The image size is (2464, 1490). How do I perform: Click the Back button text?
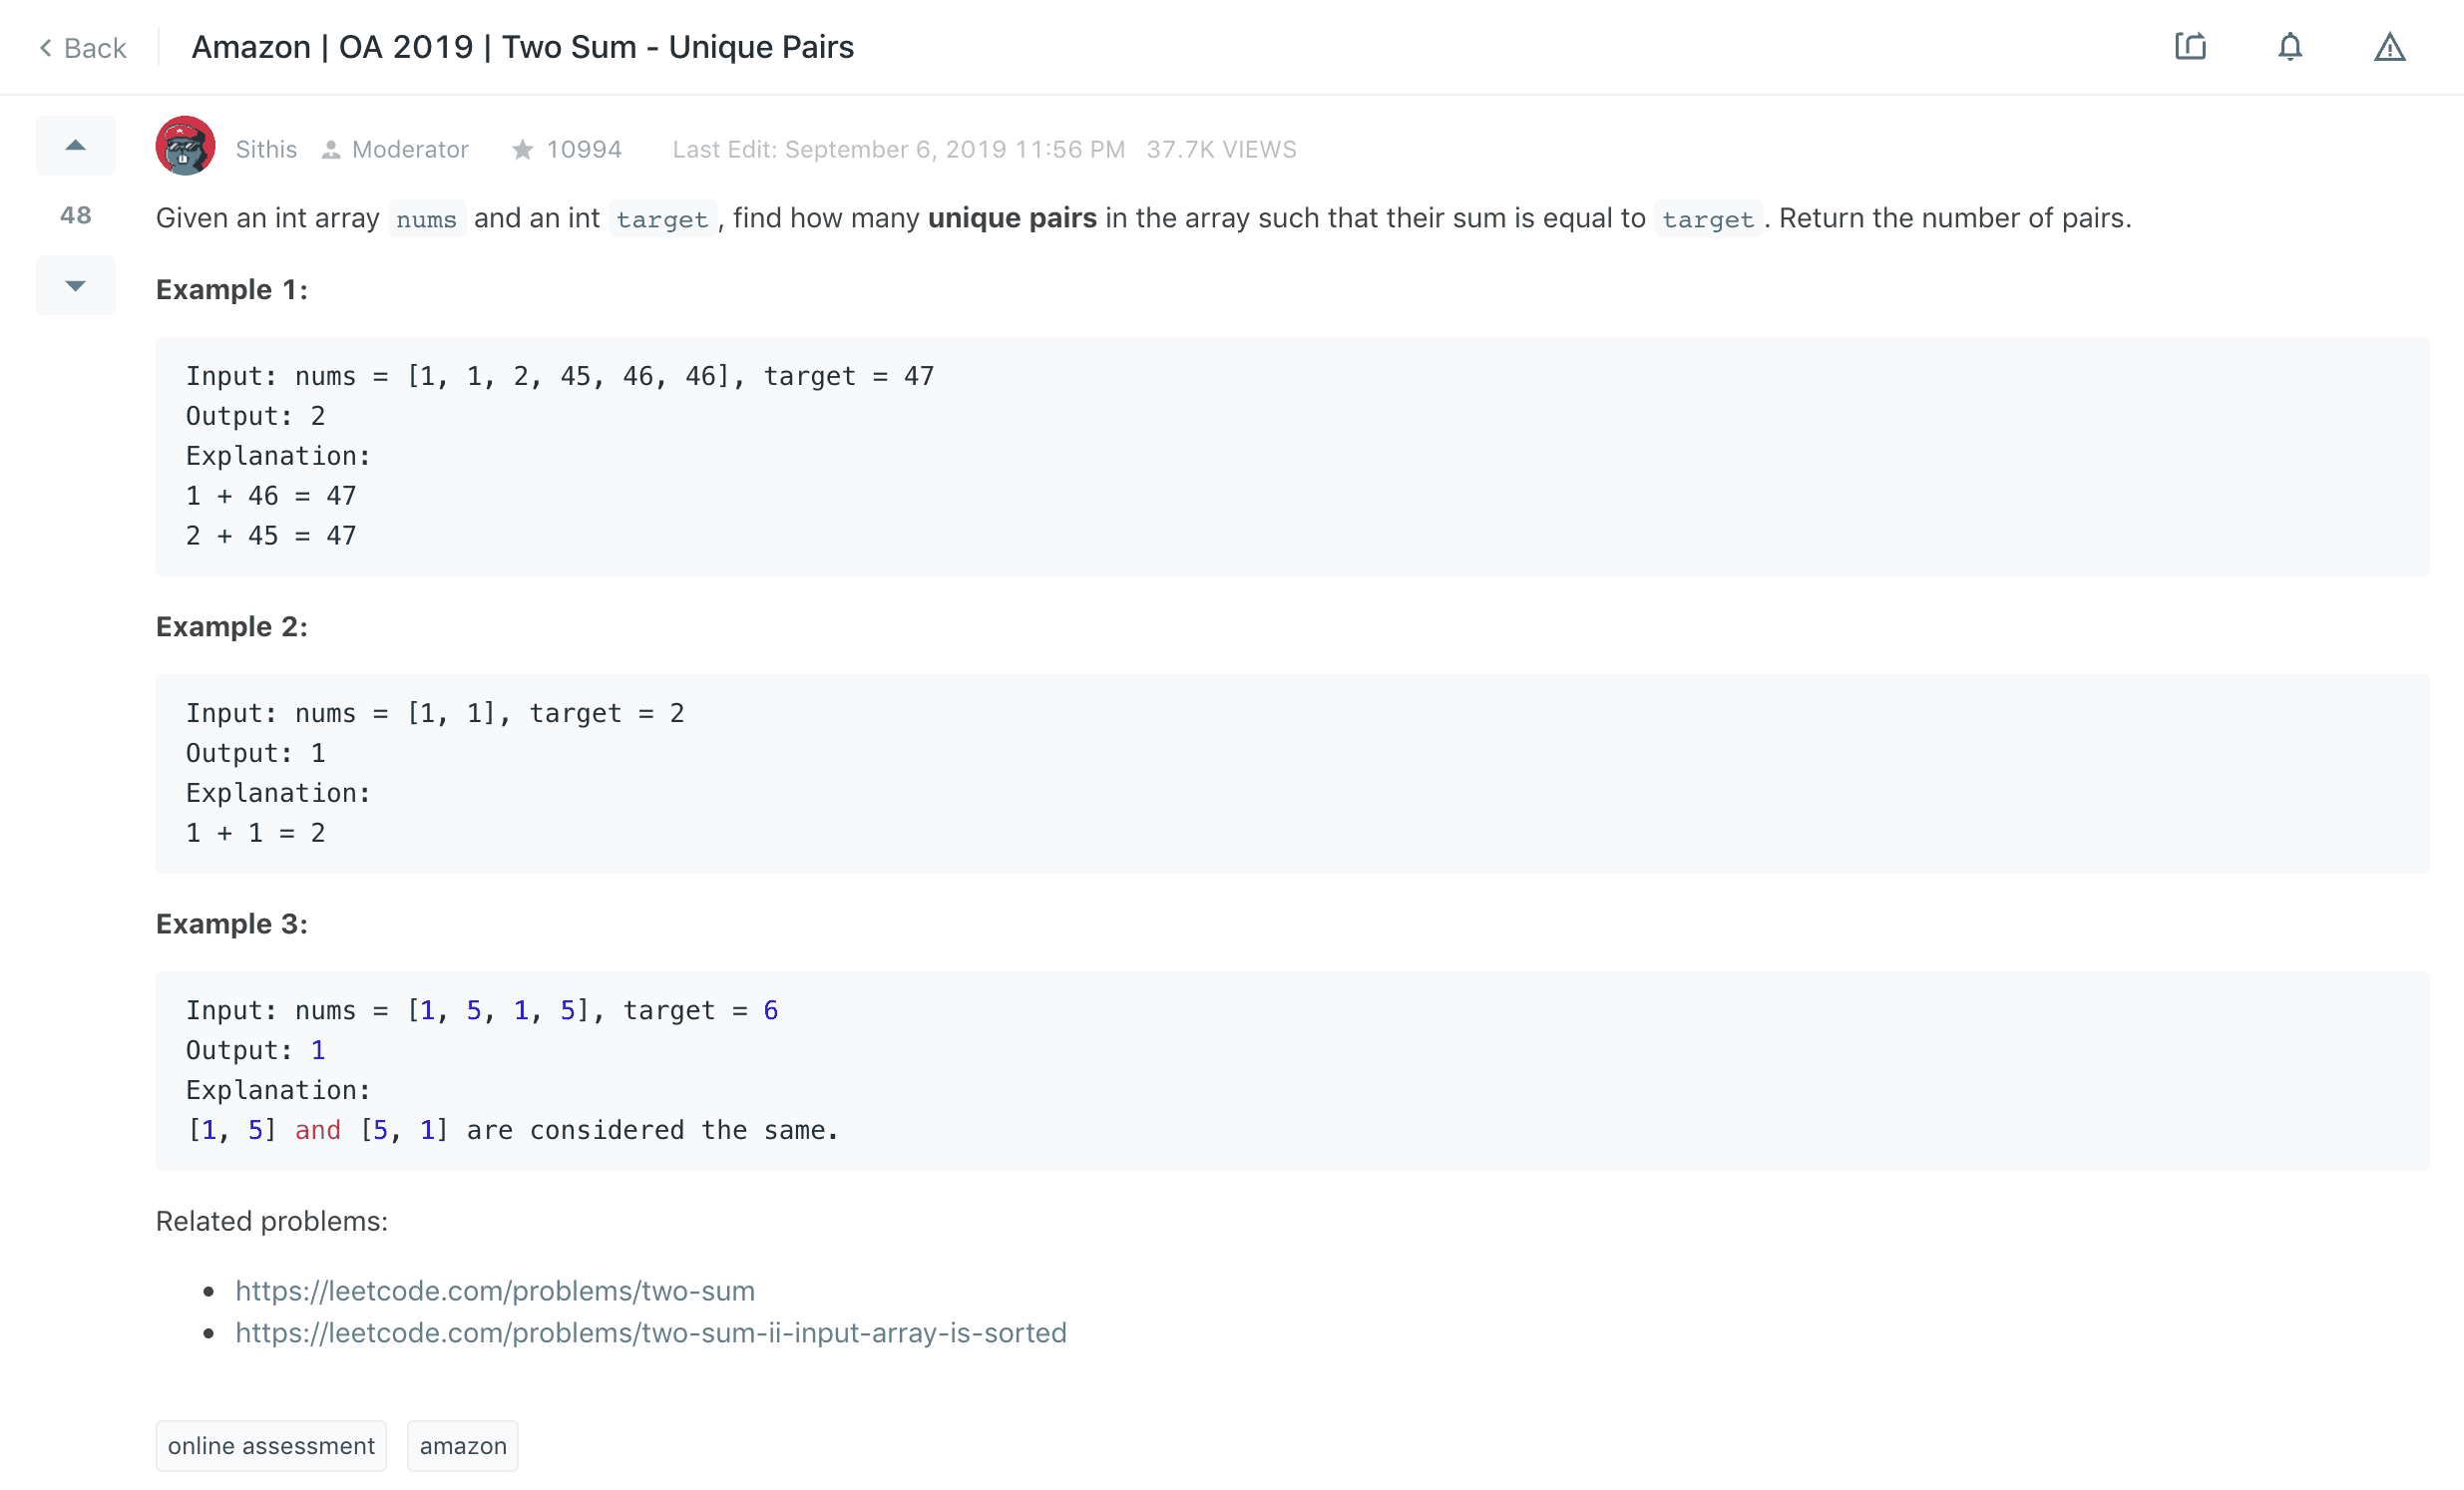click(x=95, y=48)
